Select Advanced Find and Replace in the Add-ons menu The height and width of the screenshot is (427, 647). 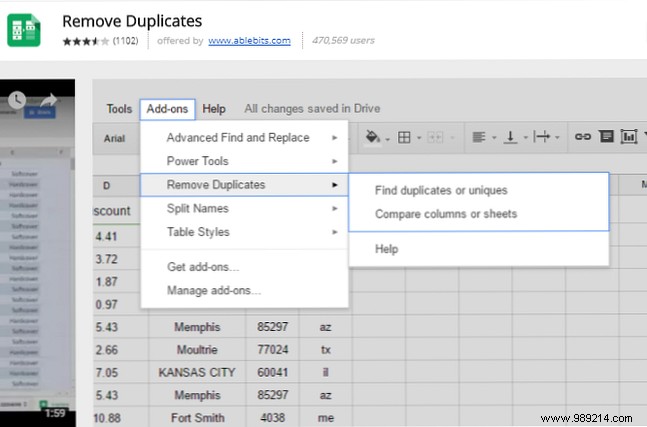[244, 137]
